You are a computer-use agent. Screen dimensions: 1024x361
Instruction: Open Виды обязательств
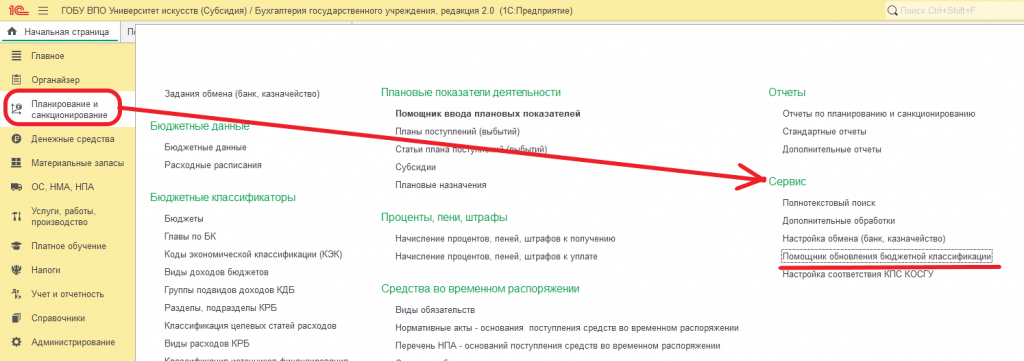(x=435, y=309)
